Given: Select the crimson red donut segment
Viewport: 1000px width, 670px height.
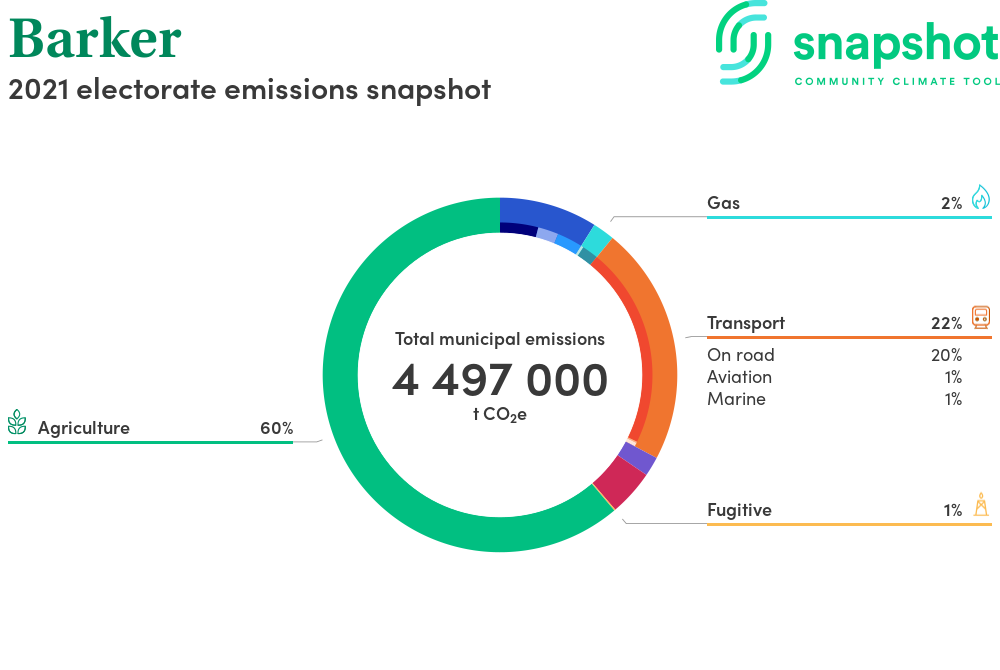Looking at the screenshot, I should 620,484.
